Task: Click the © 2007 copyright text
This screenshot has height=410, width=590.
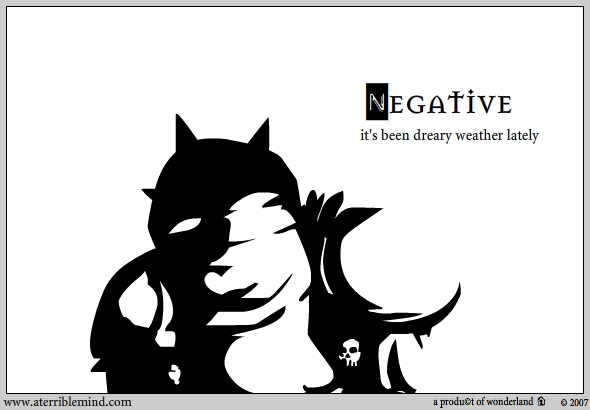Action: click(574, 402)
